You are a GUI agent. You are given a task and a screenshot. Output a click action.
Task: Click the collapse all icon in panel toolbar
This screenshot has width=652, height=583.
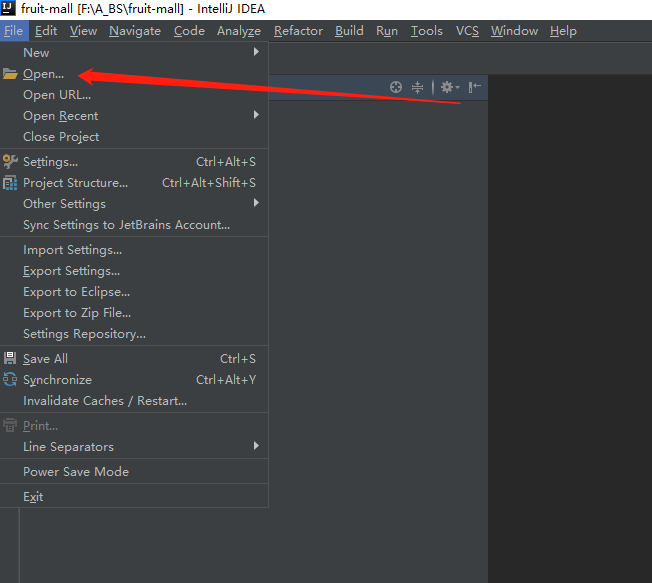point(417,87)
